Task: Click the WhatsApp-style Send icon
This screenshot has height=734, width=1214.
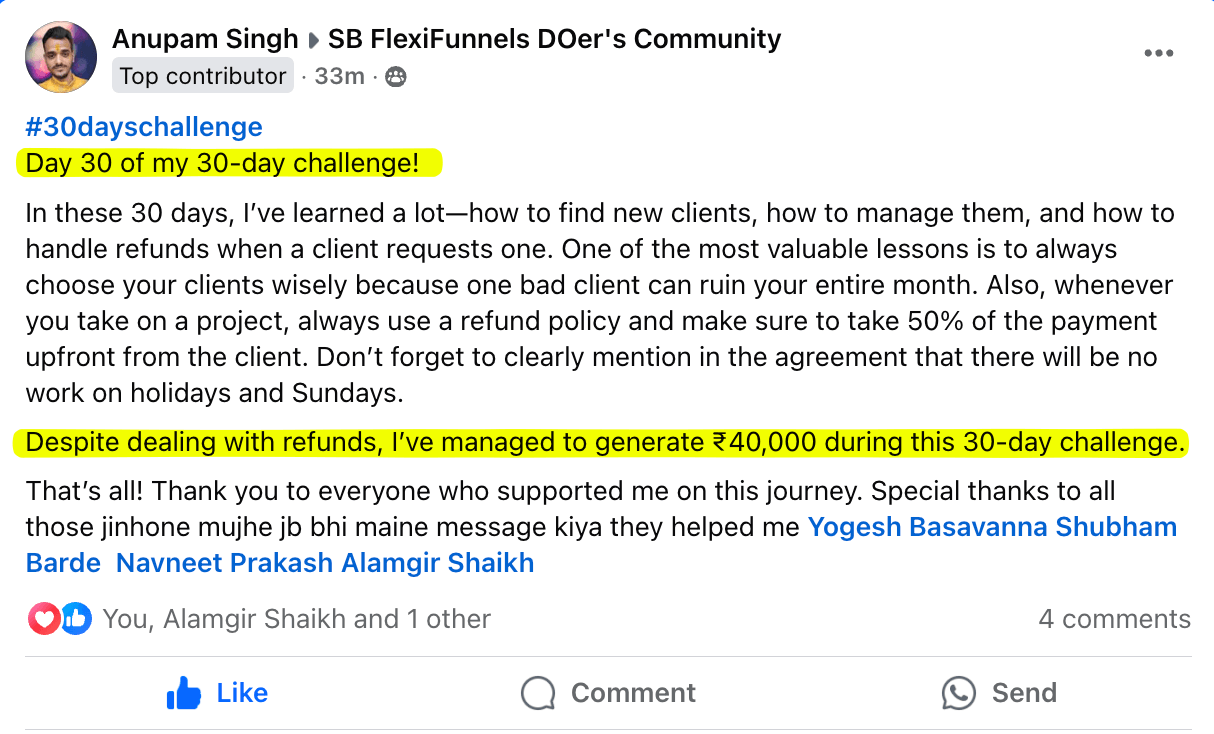Action: click(959, 692)
